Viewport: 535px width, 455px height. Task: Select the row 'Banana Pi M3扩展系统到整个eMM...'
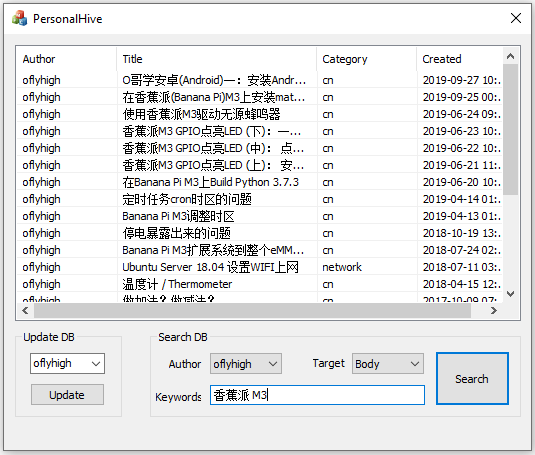[x=259, y=250]
